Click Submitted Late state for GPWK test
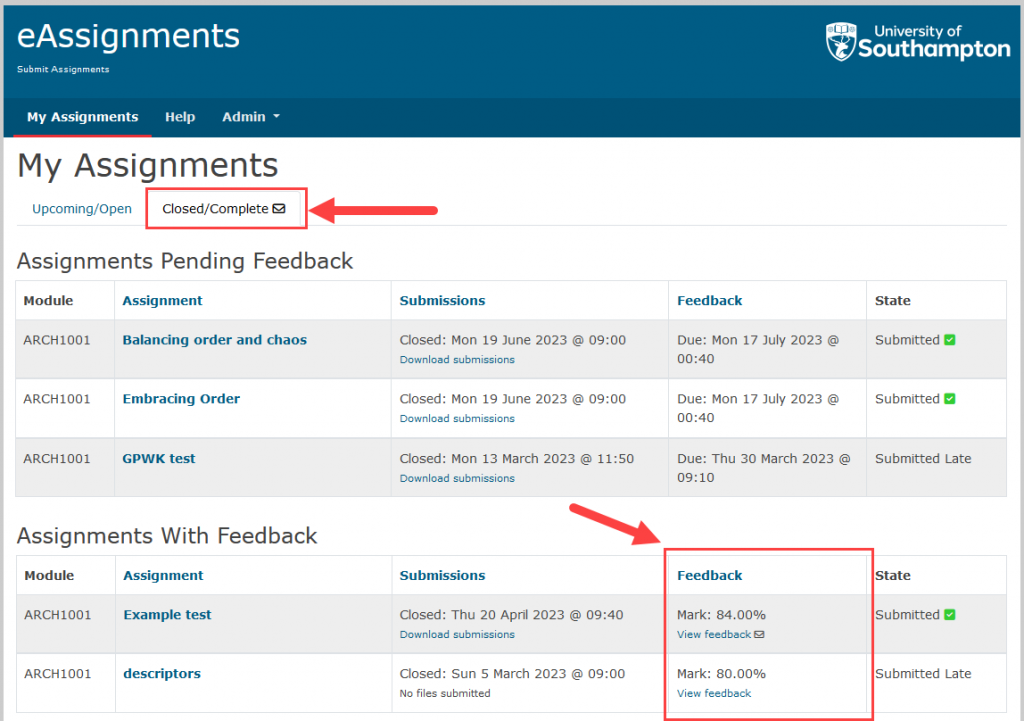The height and width of the screenshot is (721, 1024). pos(923,458)
